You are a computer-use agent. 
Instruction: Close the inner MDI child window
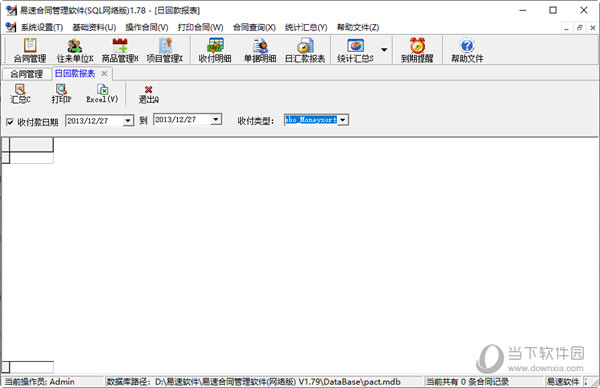coord(593,28)
